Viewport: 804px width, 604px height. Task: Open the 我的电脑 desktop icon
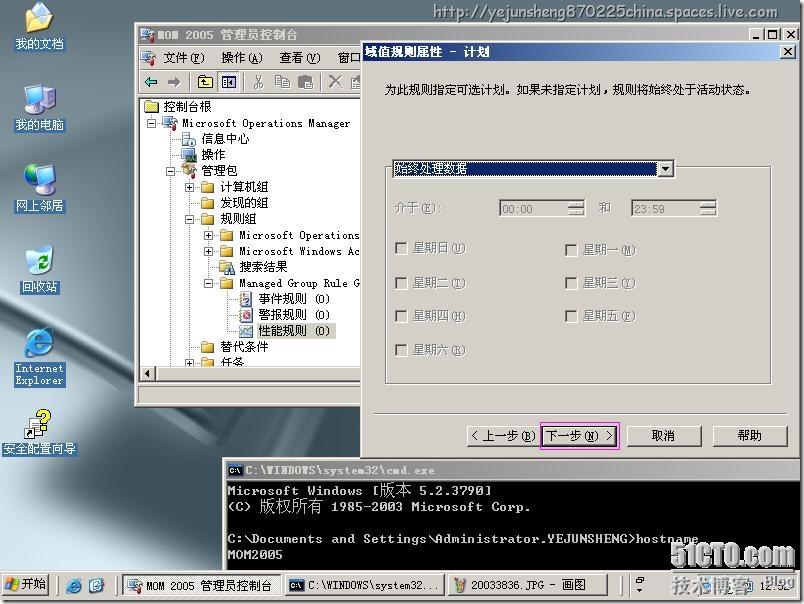coord(39,108)
